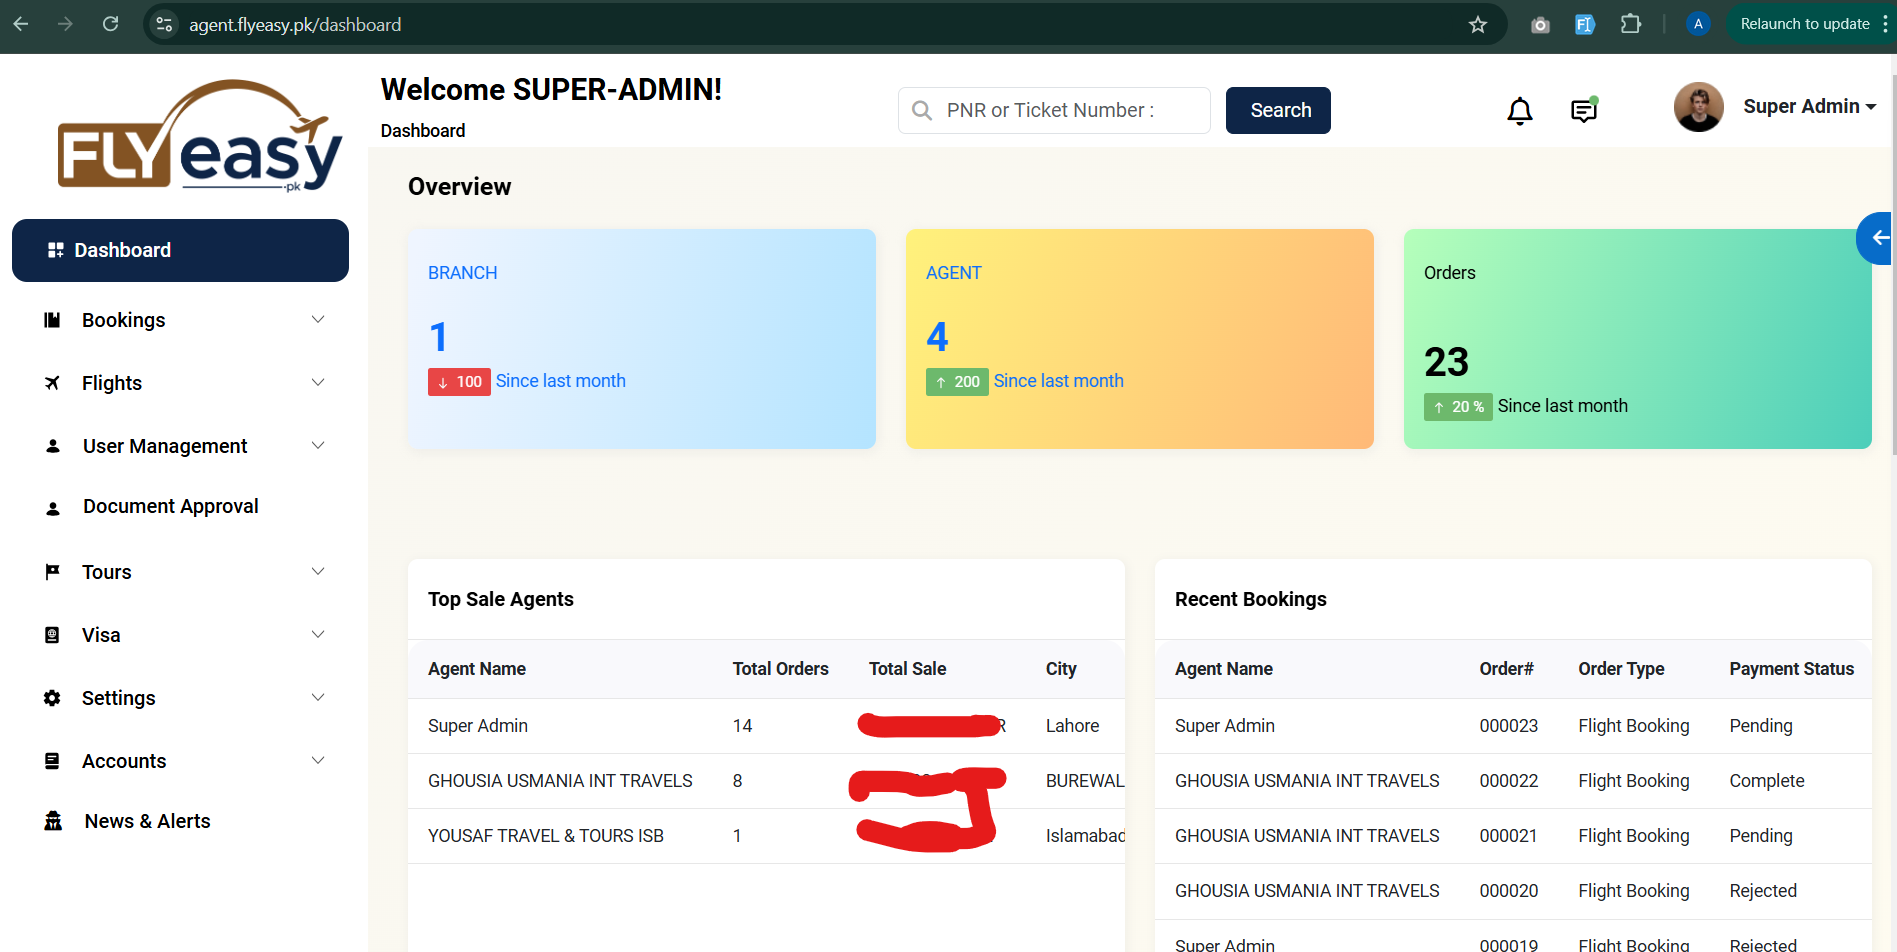1897x952 pixels.
Task: Click the Total Orders column header
Action: click(780, 669)
